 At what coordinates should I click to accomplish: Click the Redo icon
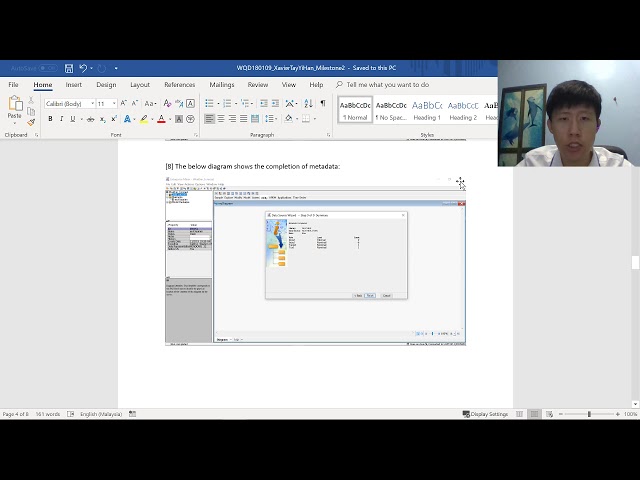[x=102, y=68]
